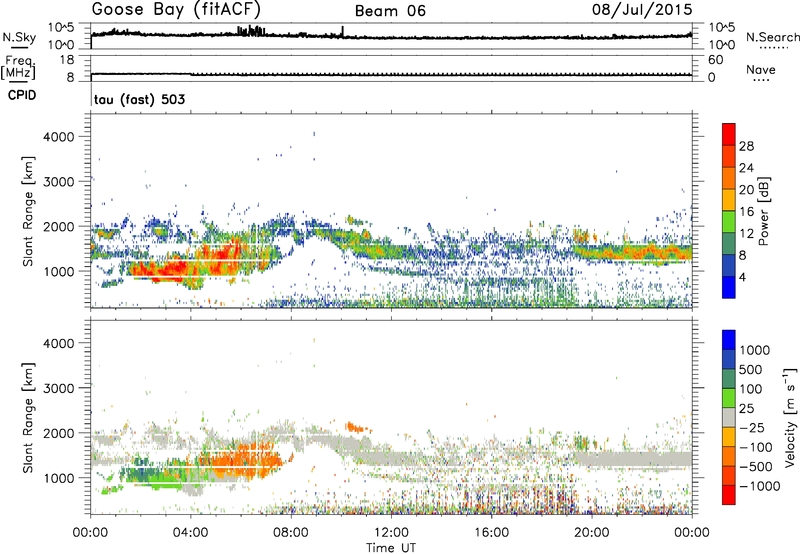Click the red segment of the power color bar
This screenshot has width=800, height=554.
coord(729,135)
